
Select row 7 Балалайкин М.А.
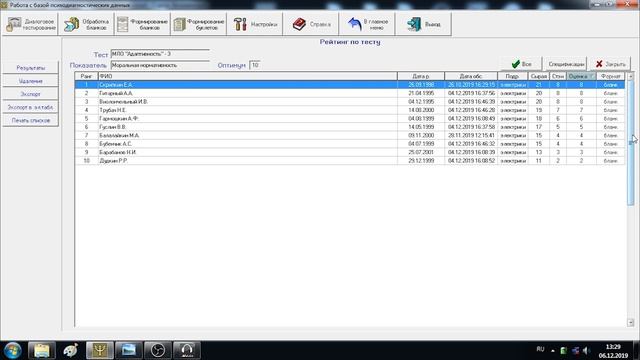(350, 135)
